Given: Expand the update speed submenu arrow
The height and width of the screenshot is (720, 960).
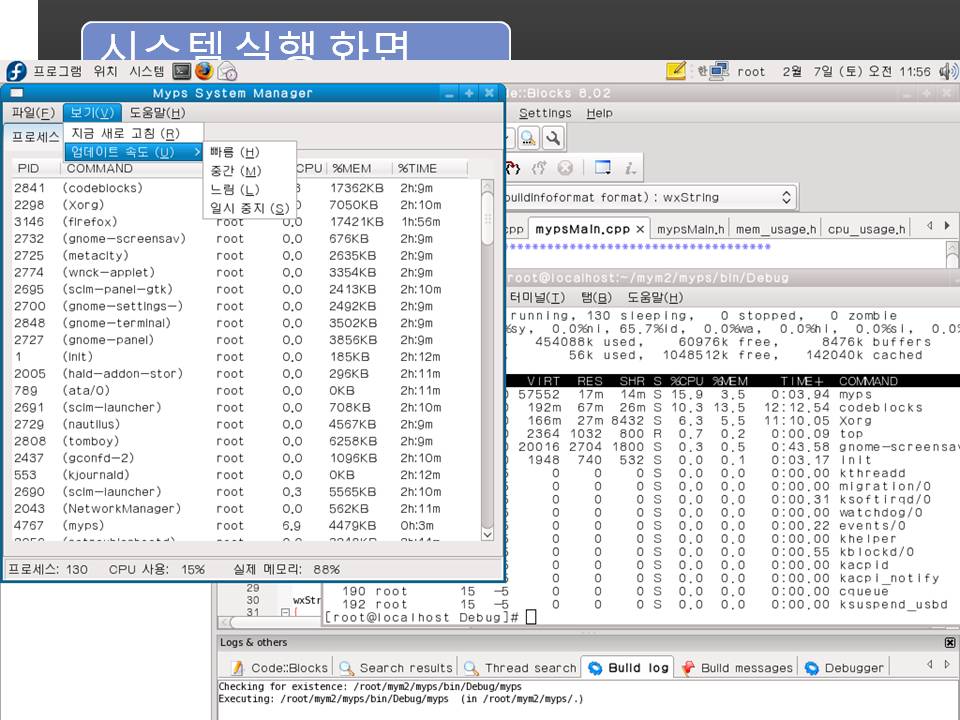Looking at the screenshot, I should tap(197, 151).
